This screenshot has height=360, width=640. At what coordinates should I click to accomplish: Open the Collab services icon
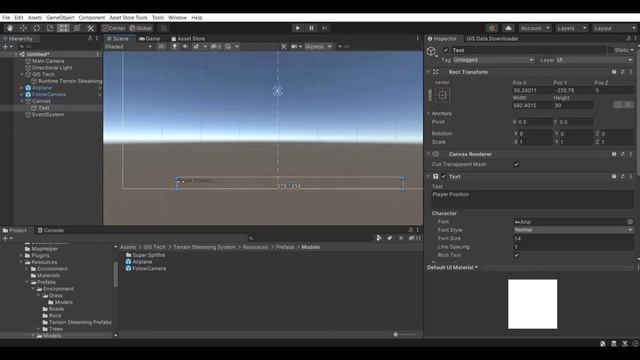(492, 28)
